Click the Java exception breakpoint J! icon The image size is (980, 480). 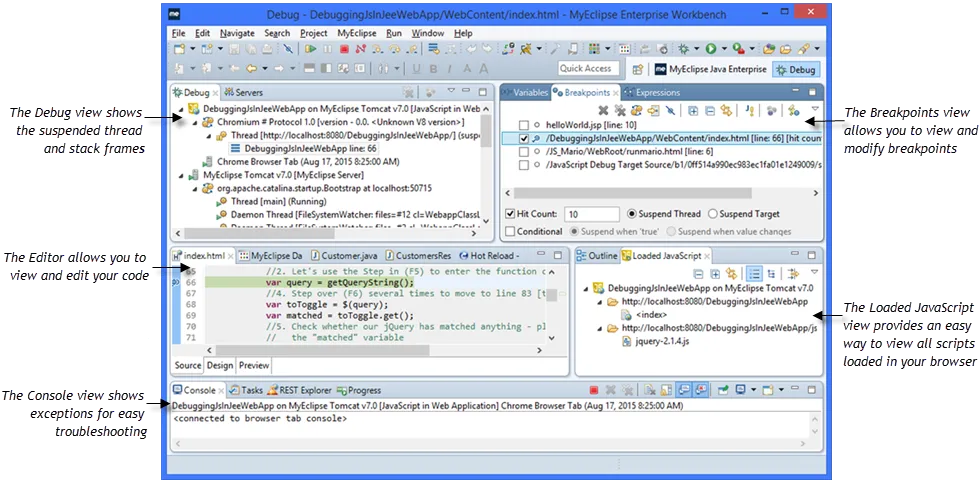click(x=751, y=111)
